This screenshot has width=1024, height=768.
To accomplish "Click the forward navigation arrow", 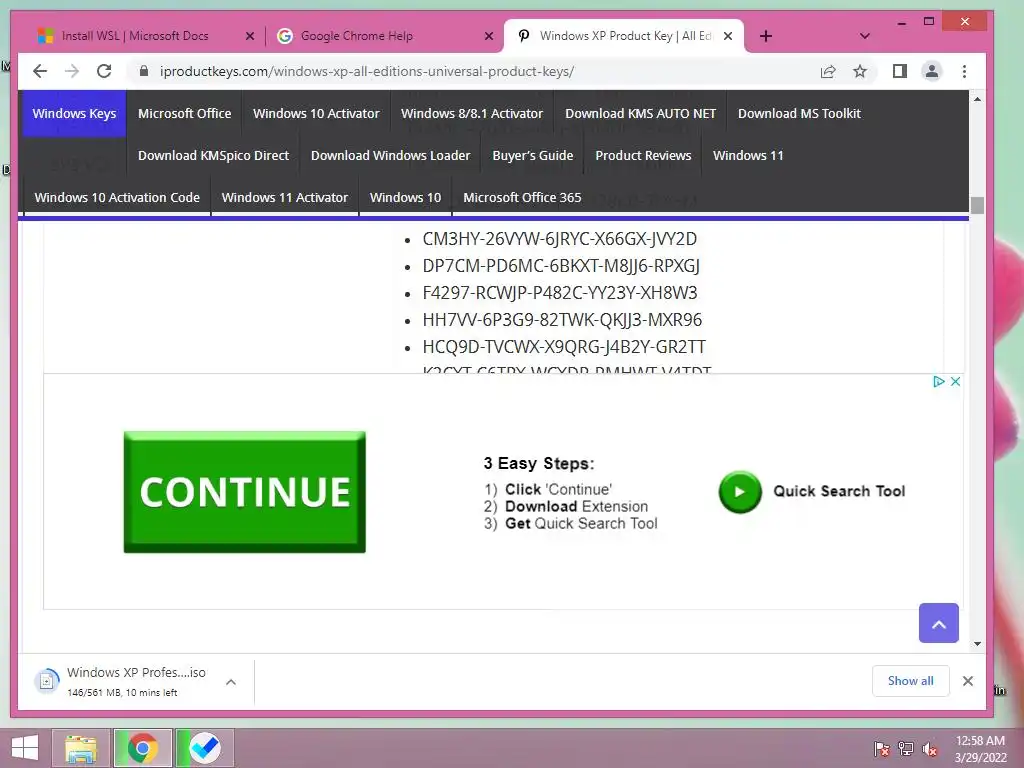I will [x=72, y=71].
